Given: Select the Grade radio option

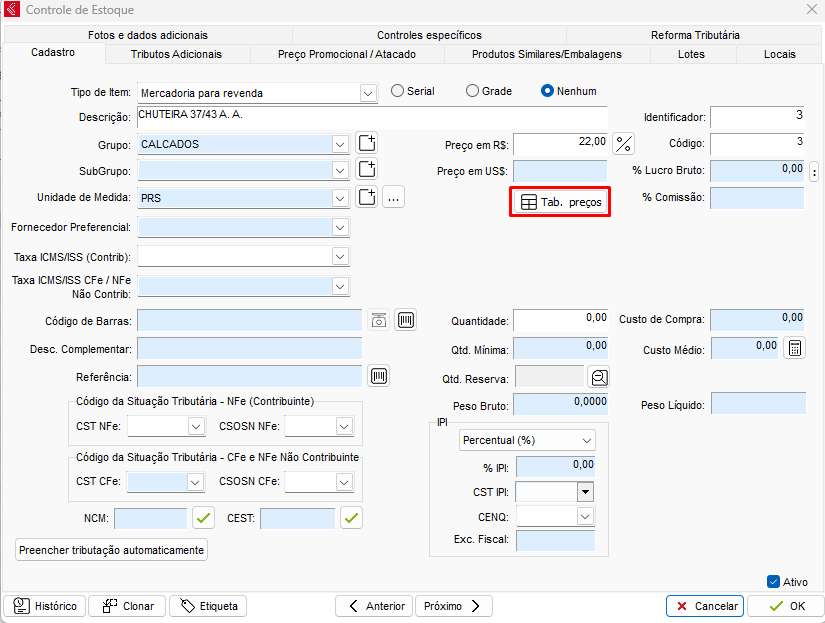Looking at the screenshot, I should [473, 91].
